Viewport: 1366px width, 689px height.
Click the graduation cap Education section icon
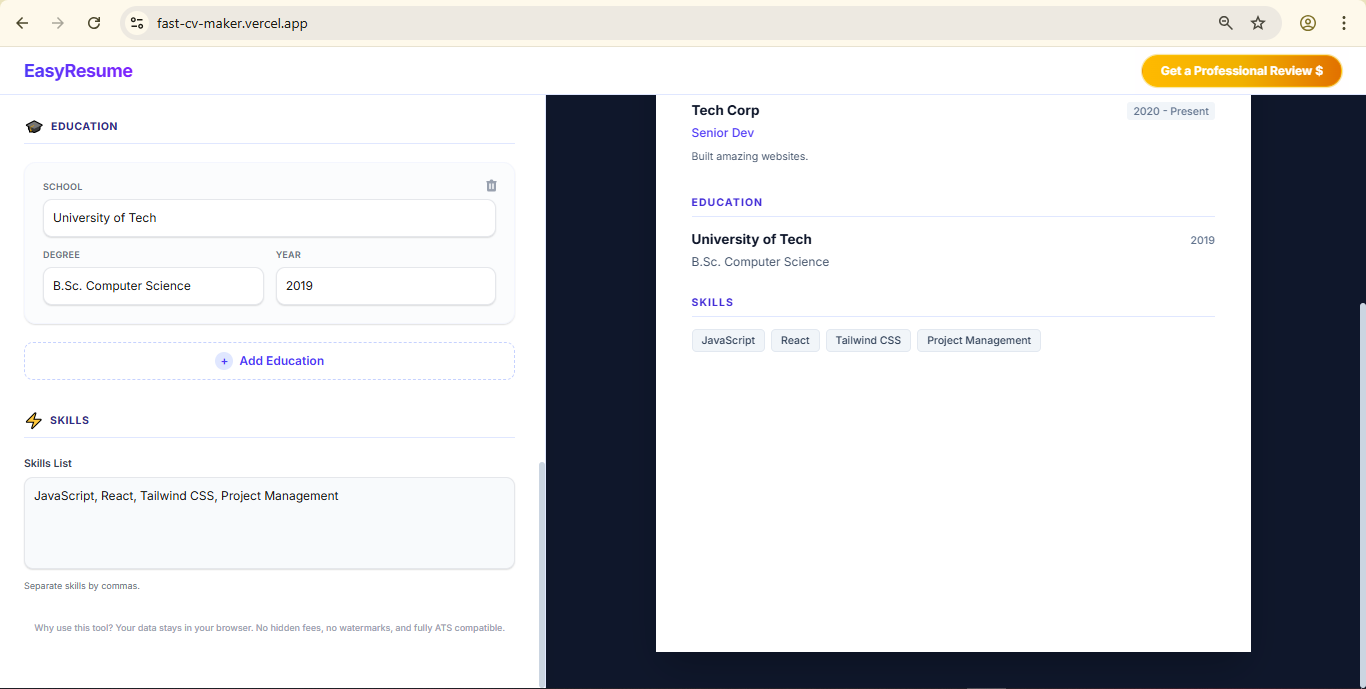coord(33,125)
